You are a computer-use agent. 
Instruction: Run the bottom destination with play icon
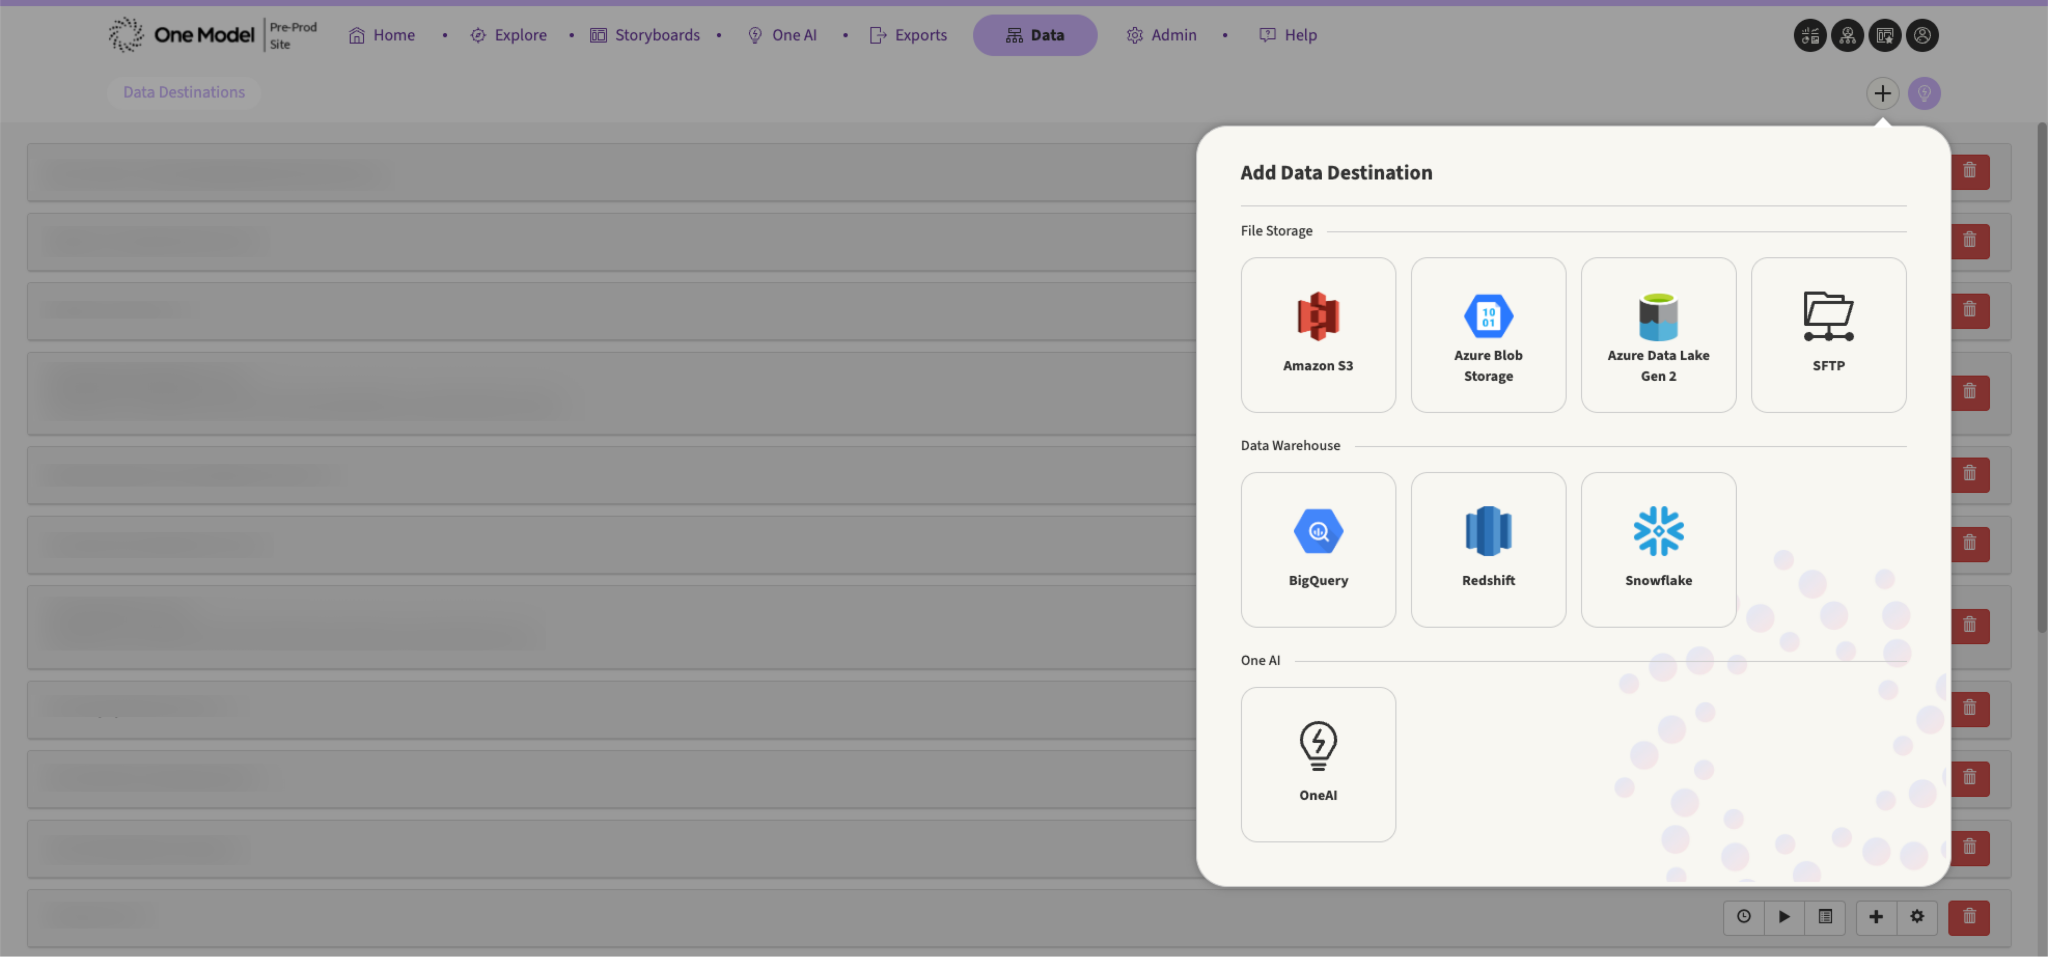(1784, 917)
